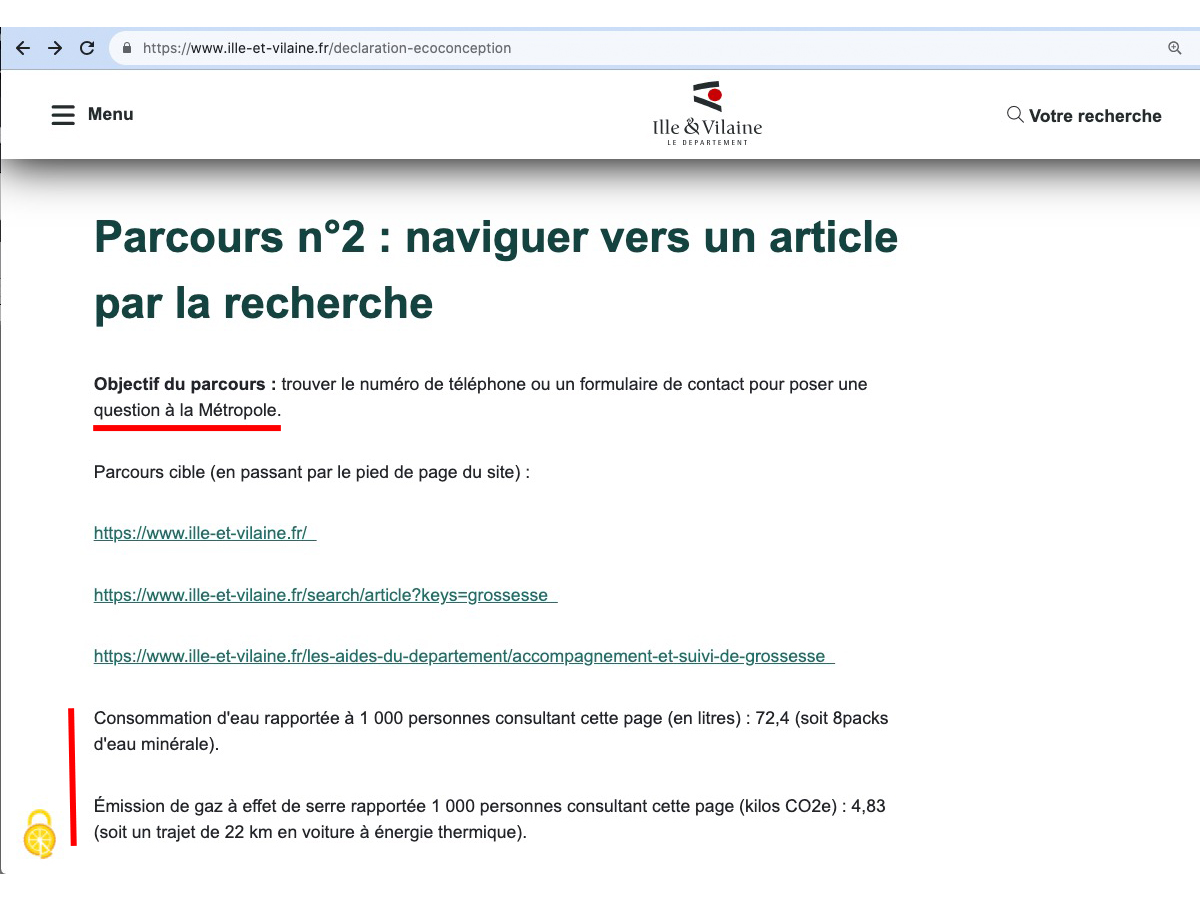Click the padlock site security icon
1200x900 pixels.
click(127, 48)
